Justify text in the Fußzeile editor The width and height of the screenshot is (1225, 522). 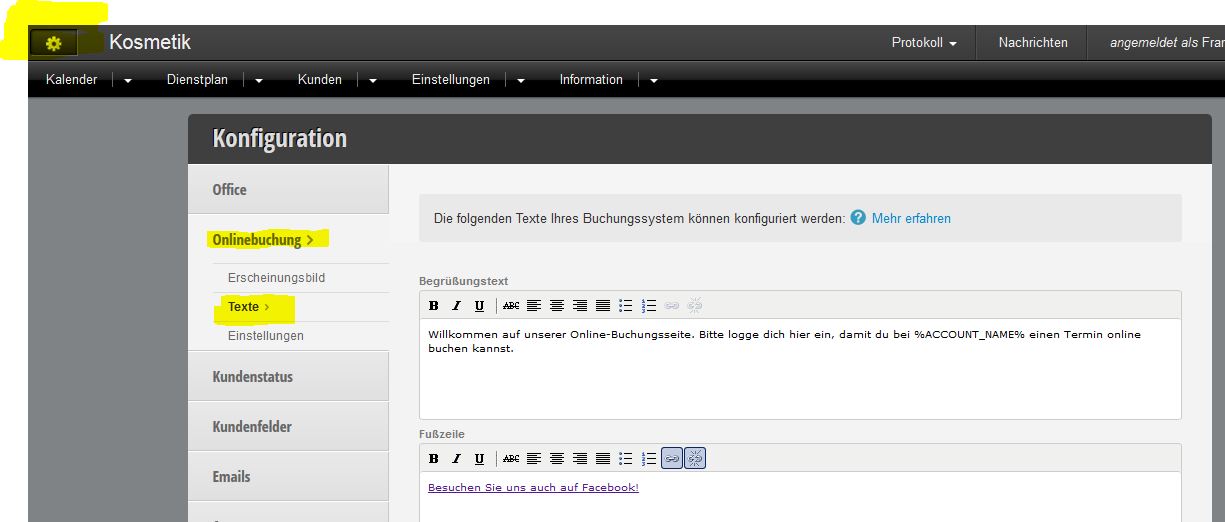pyautogui.click(x=603, y=459)
